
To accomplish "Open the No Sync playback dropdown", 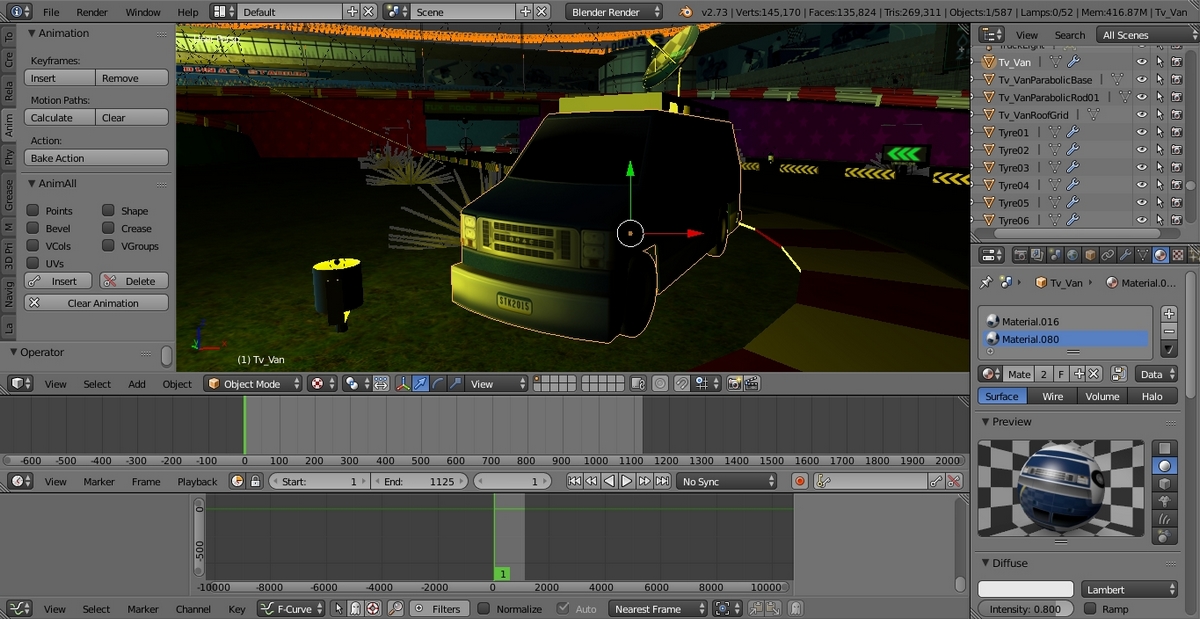I will pyautogui.click(x=727, y=481).
